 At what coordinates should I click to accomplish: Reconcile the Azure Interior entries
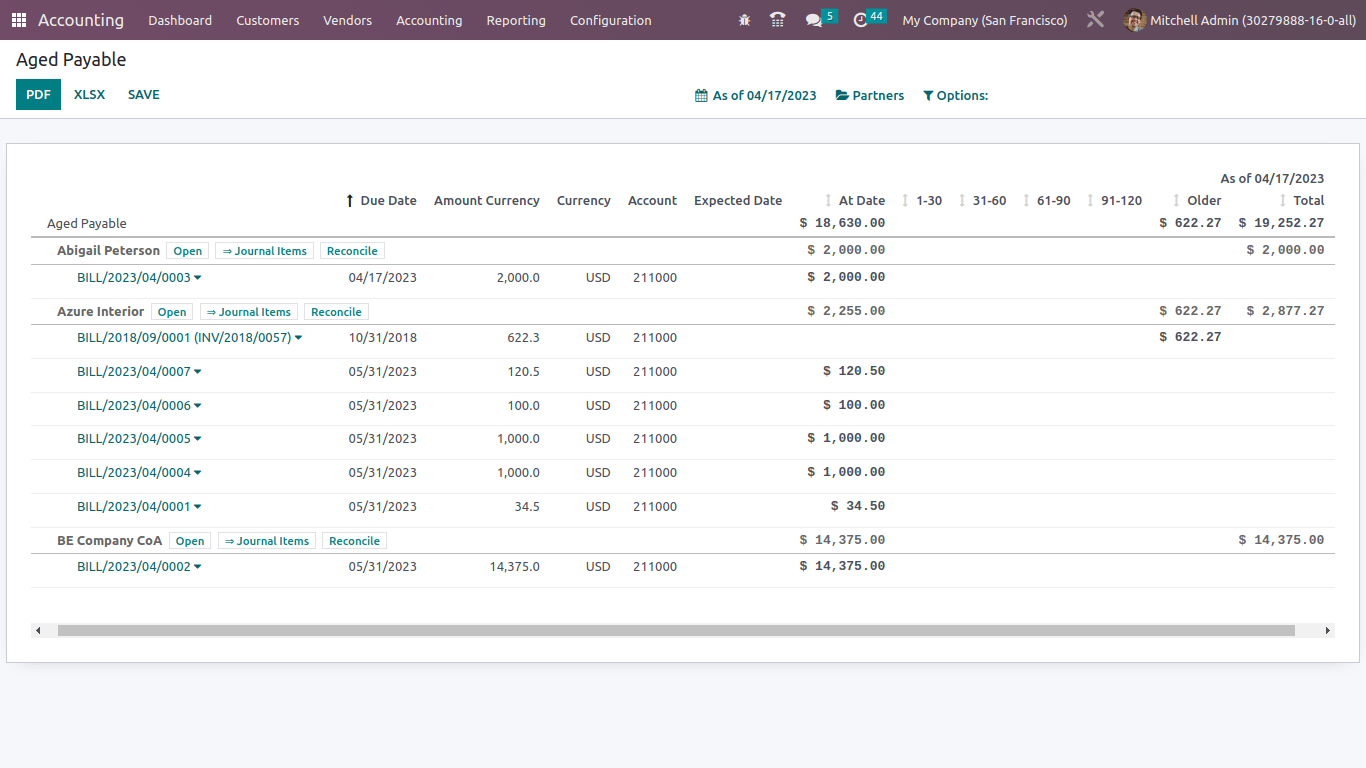[x=336, y=311]
